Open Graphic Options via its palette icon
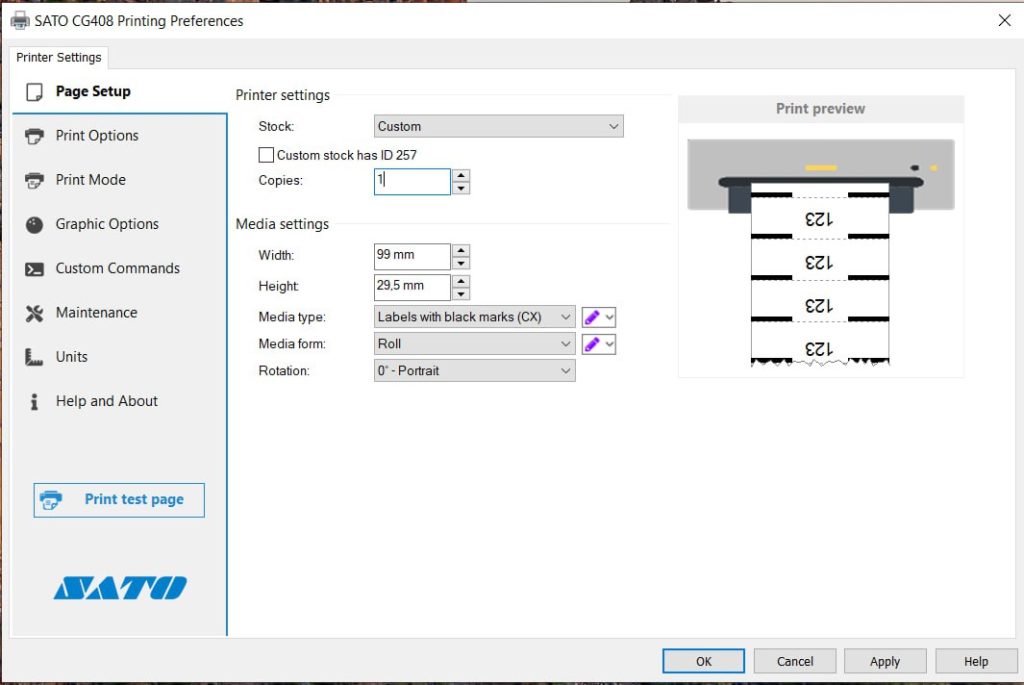Screen dimensions: 1024x685 pos(34,225)
